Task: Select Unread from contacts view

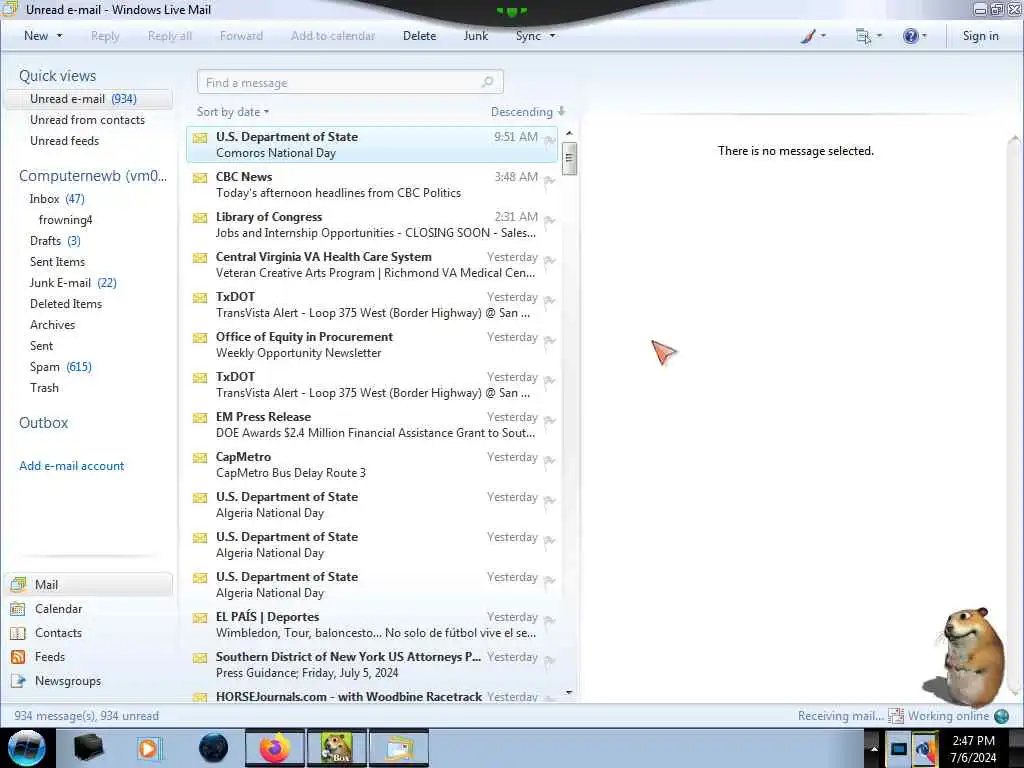Action: pyautogui.click(x=88, y=120)
